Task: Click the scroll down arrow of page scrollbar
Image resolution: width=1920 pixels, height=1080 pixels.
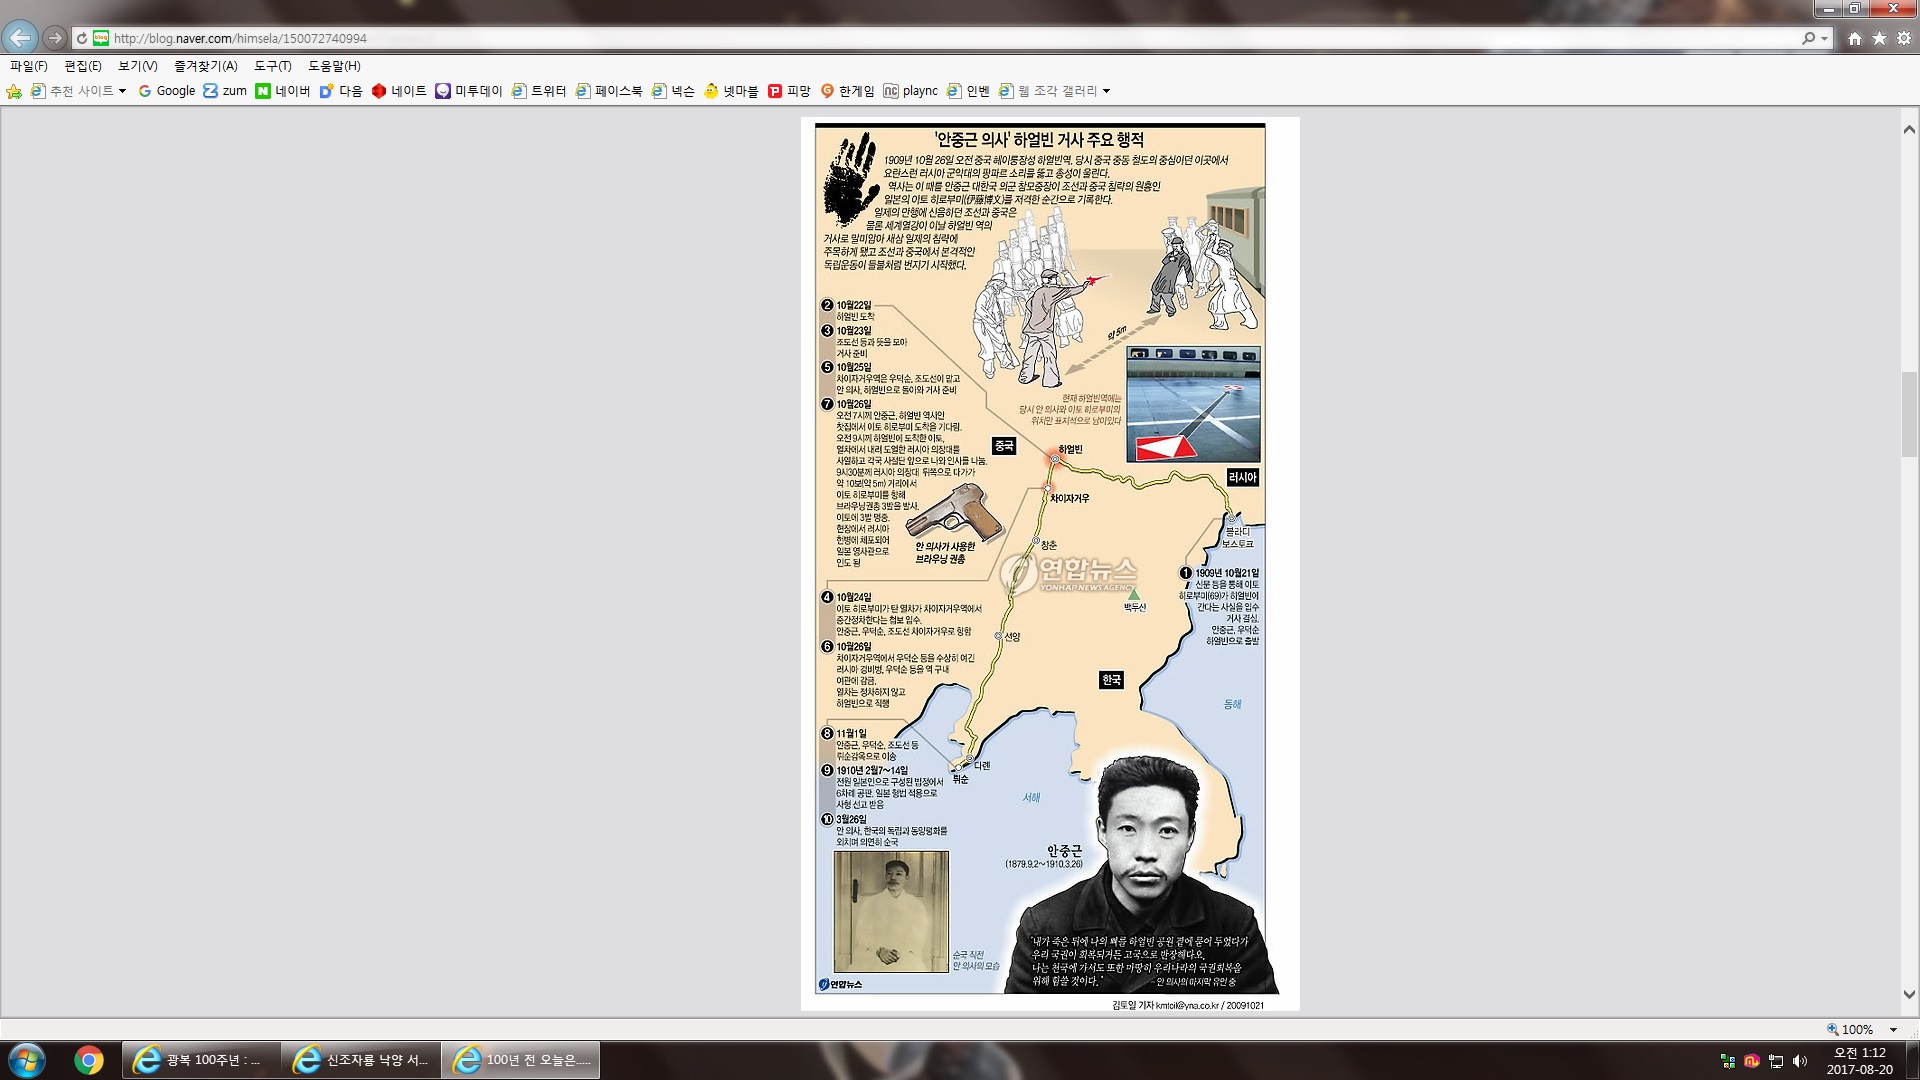Action: pyautogui.click(x=1909, y=994)
